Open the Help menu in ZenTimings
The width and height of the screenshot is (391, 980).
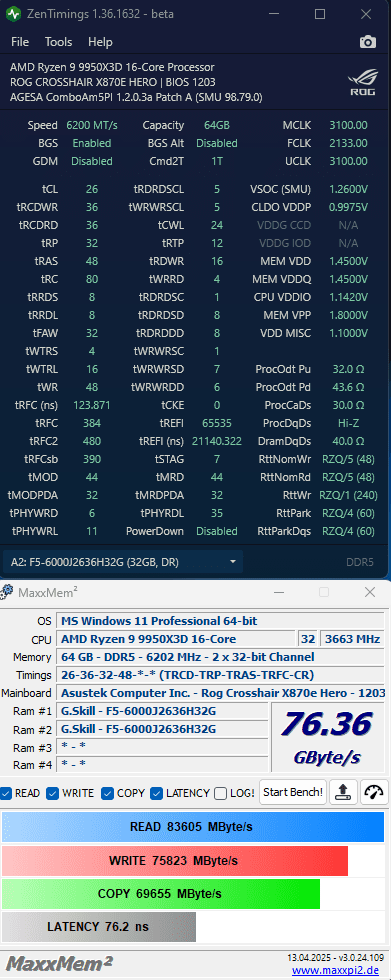(x=100, y=42)
